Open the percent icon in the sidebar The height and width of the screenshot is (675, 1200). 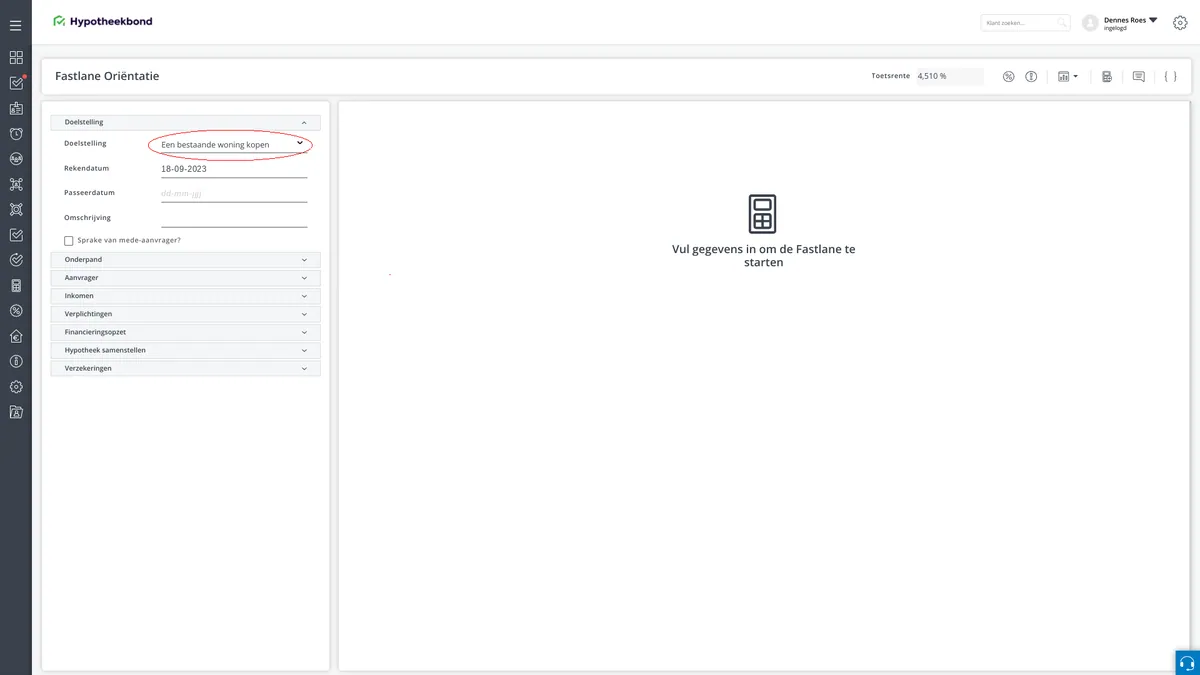(16, 311)
